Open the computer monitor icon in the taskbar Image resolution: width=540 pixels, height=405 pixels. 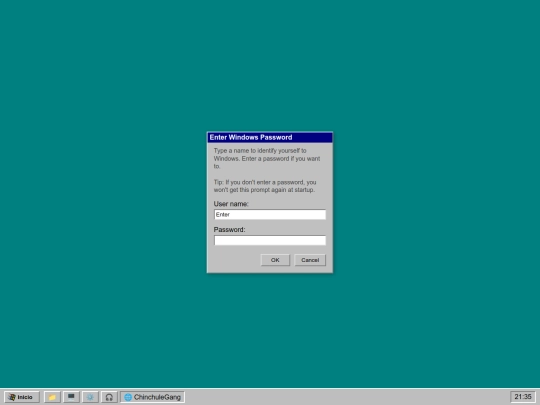click(x=71, y=397)
